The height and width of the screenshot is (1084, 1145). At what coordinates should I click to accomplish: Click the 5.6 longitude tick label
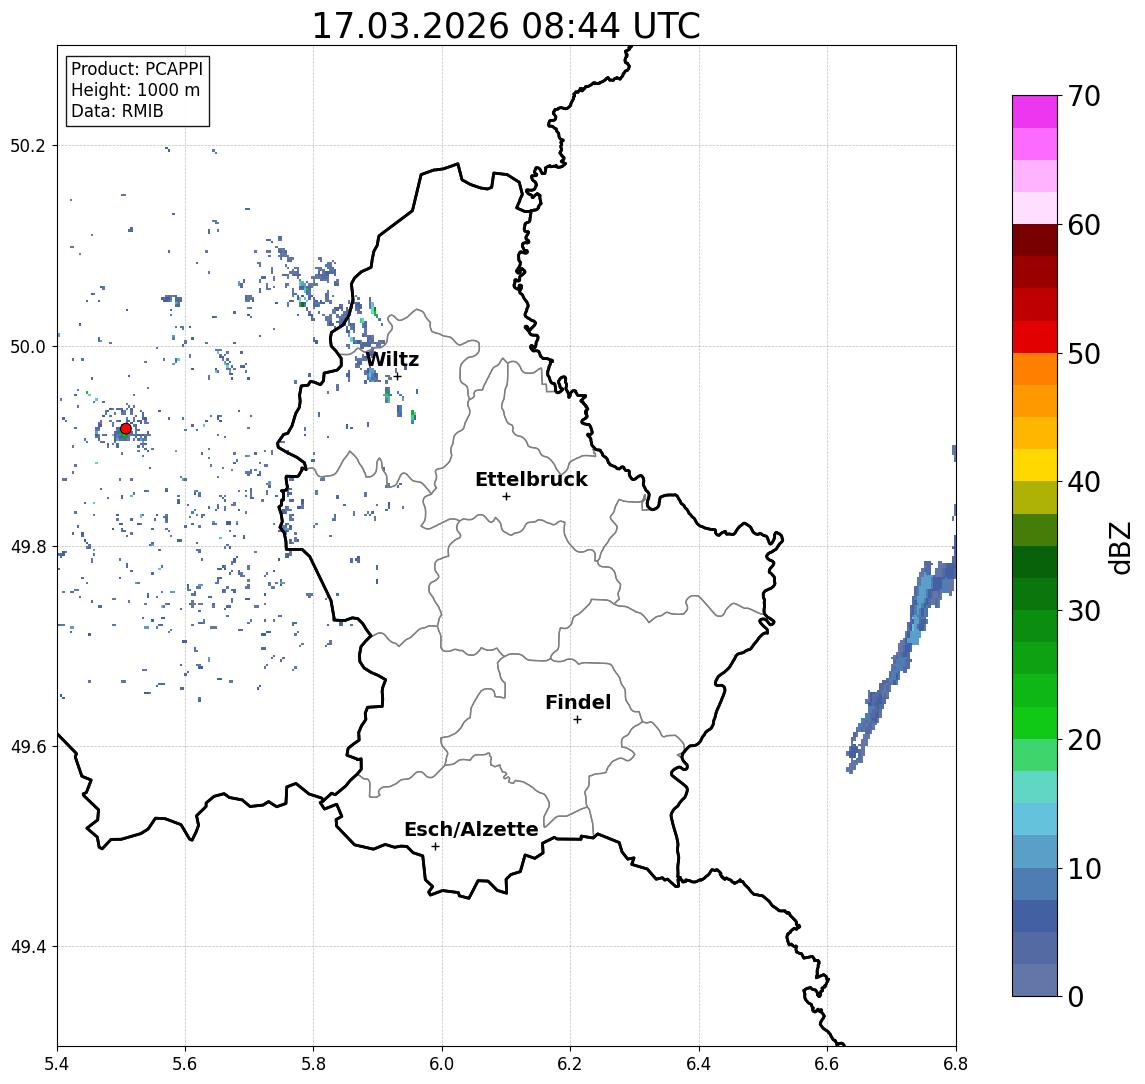pyautogui.click(x=185, y=1064)
